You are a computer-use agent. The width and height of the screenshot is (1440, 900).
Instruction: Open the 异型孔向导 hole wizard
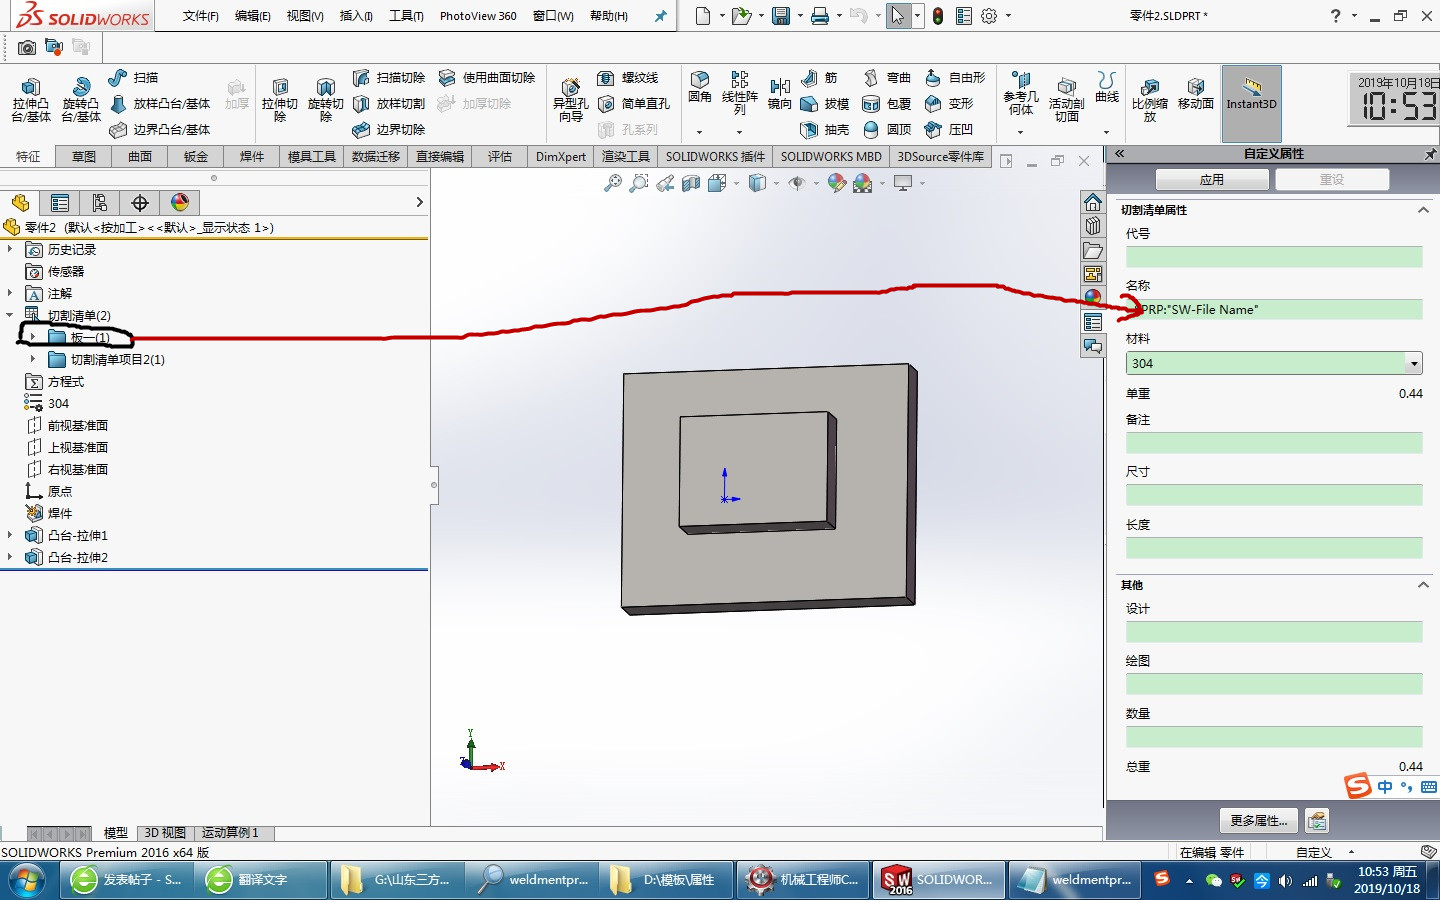(x=571, y=99)
